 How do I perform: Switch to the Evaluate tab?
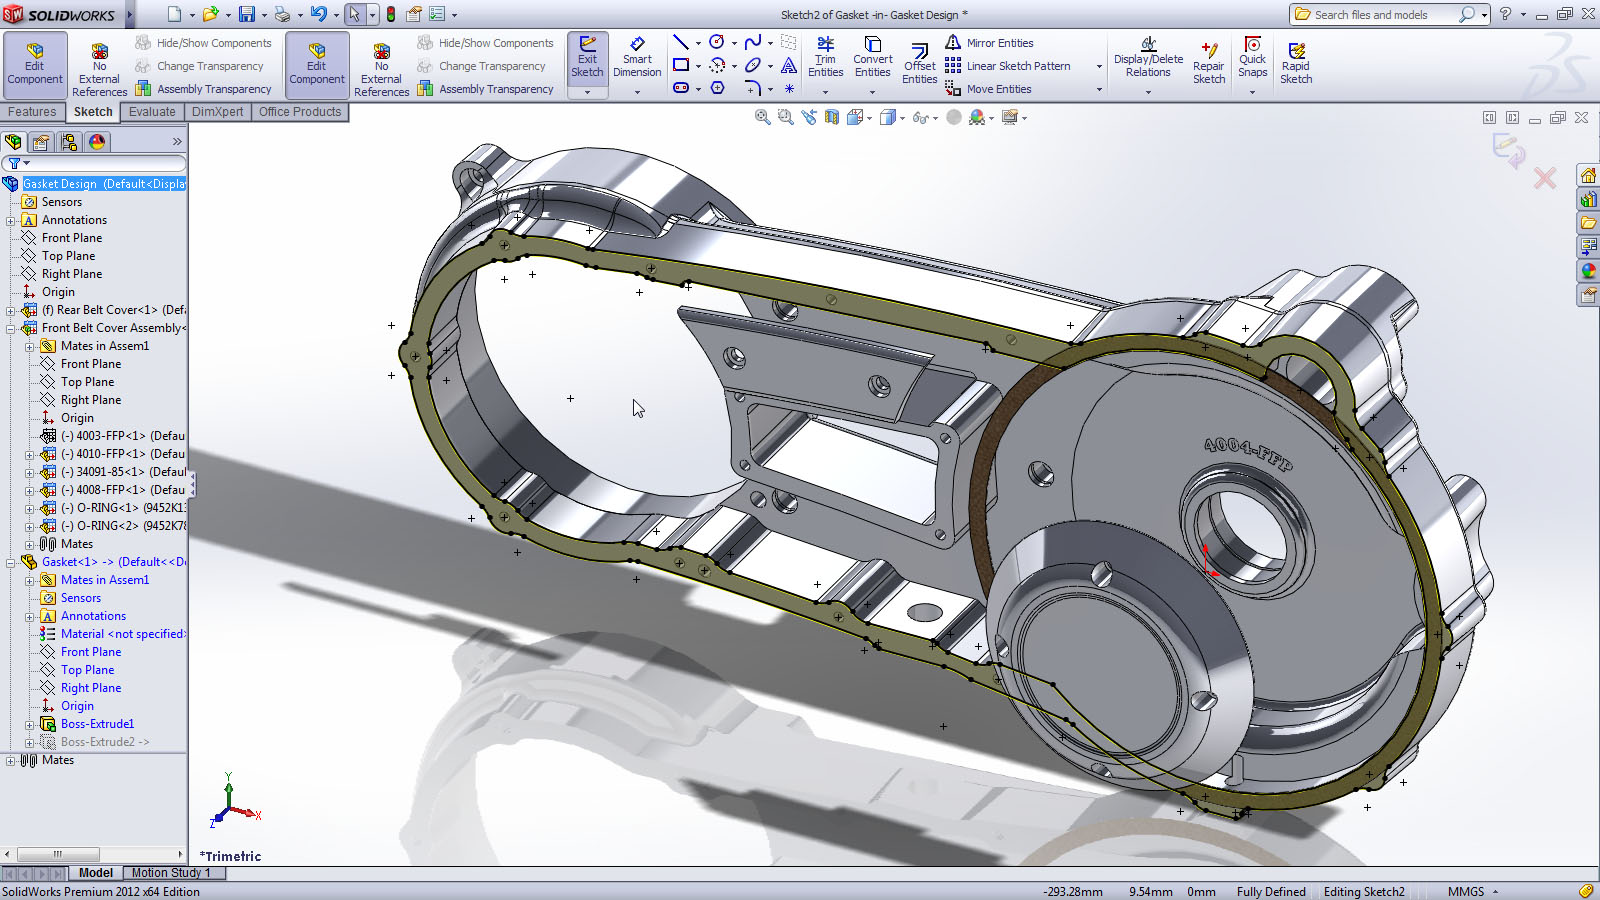pos(152,111)
